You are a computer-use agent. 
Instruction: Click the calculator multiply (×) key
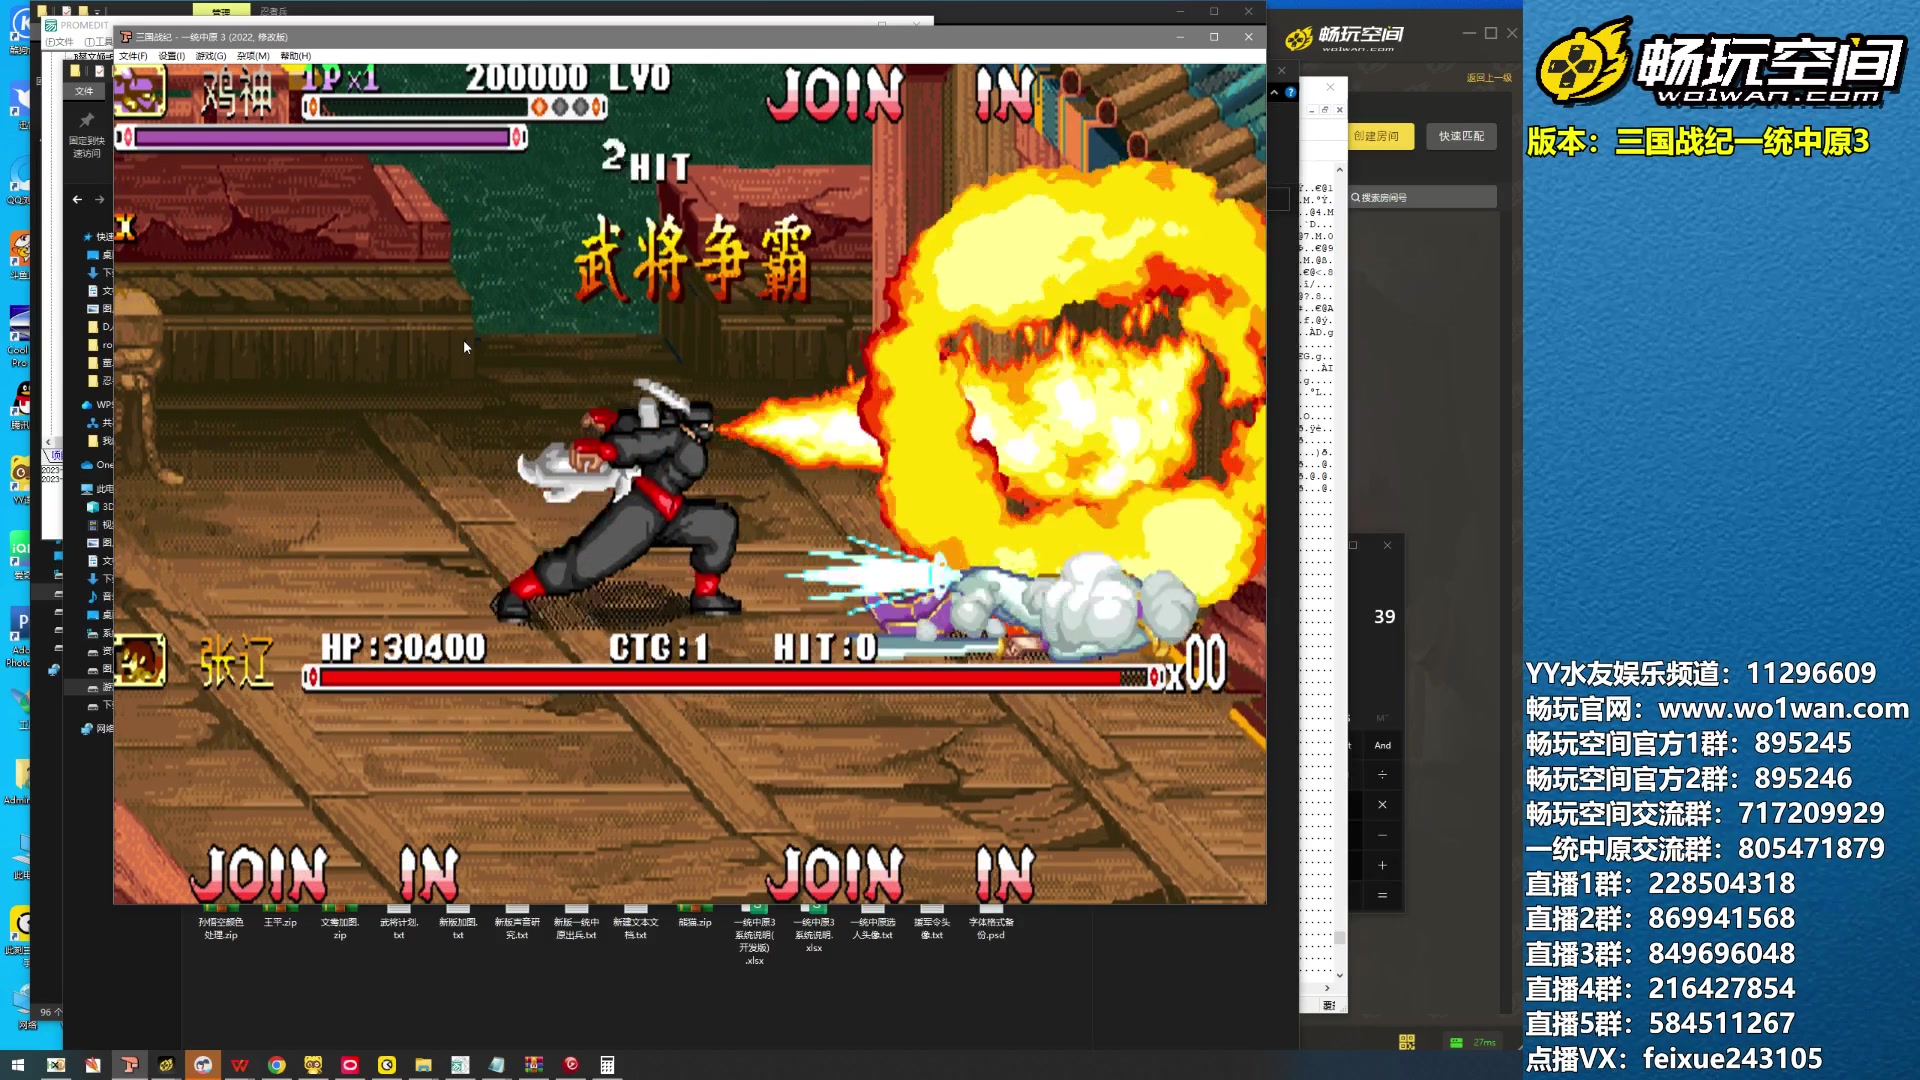(1382, 805)
